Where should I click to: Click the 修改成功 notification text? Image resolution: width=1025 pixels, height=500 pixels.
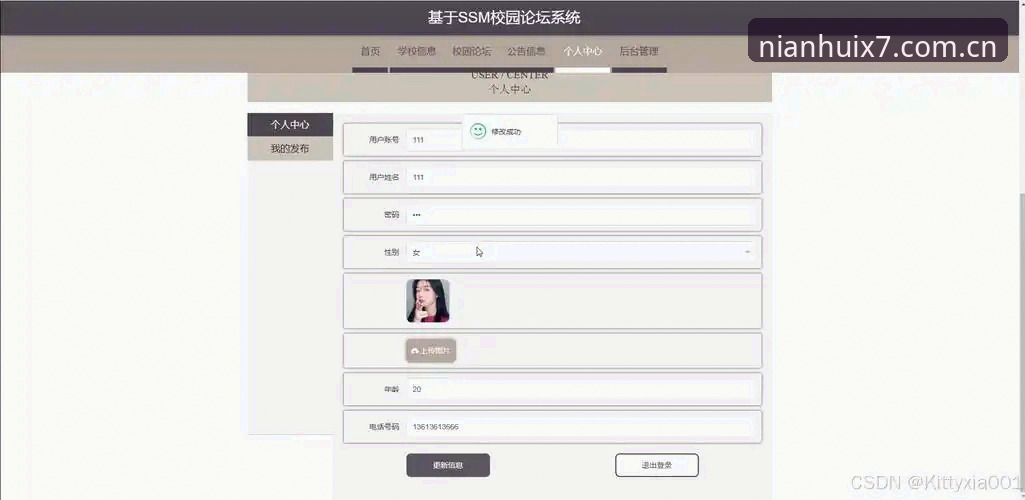(x=506, y=131)
